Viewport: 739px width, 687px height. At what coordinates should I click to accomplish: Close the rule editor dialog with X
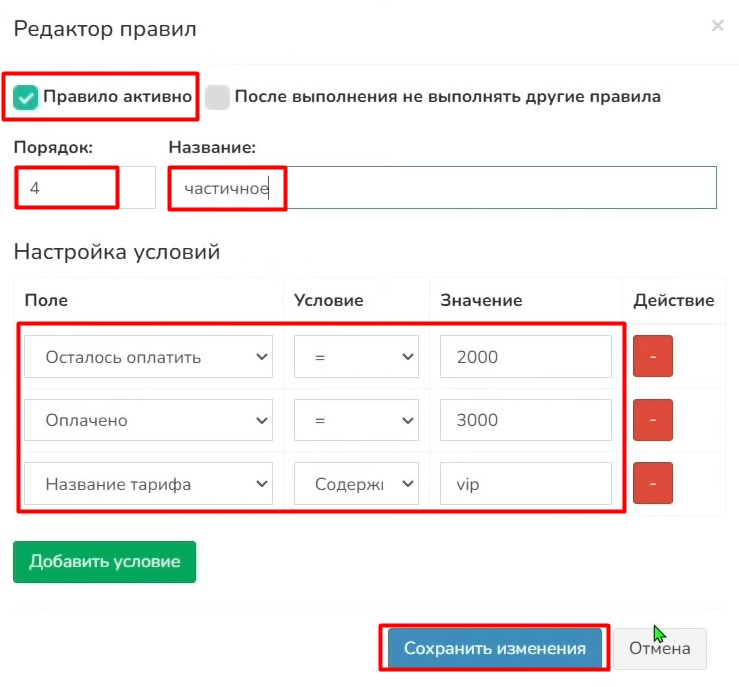tap(717, 27)
